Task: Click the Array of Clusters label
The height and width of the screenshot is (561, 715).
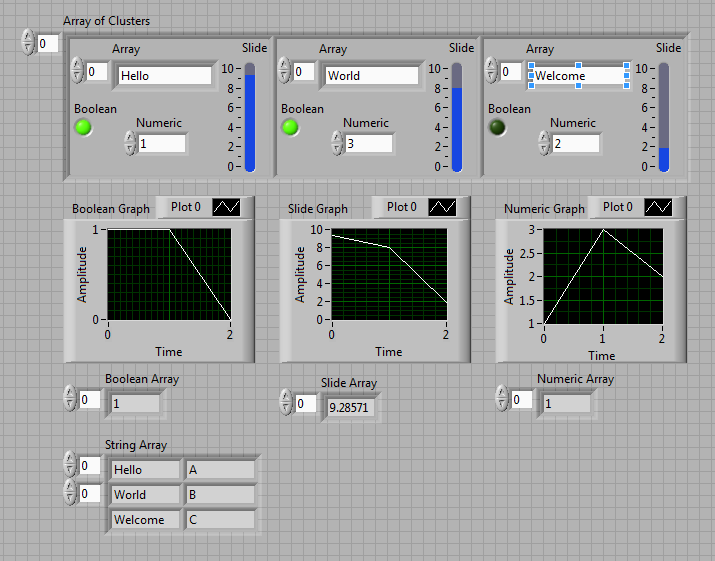Action: 106,21
